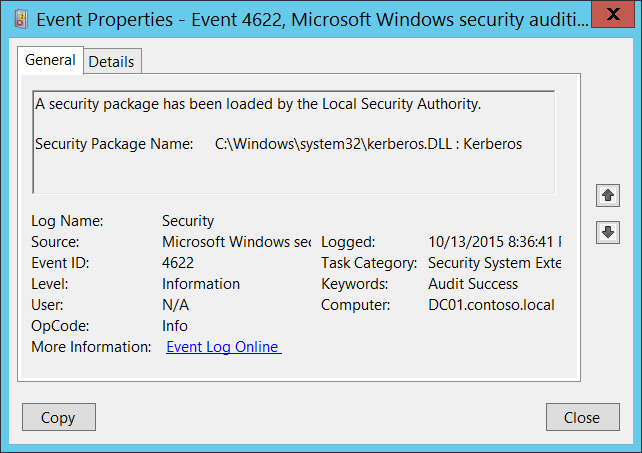Open the Details tab
The image size is (642, 453).
click(111, 61)
